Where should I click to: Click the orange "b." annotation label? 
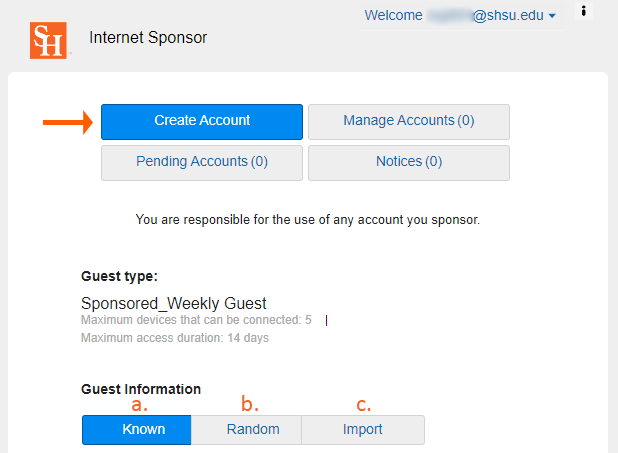coord(250,405)
